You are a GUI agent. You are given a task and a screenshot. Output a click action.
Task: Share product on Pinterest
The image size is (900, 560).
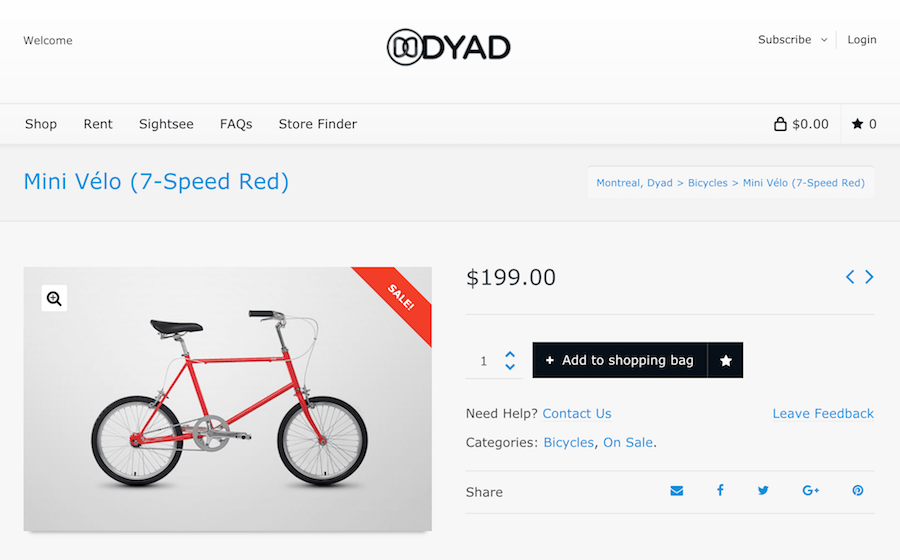[857, 491]
